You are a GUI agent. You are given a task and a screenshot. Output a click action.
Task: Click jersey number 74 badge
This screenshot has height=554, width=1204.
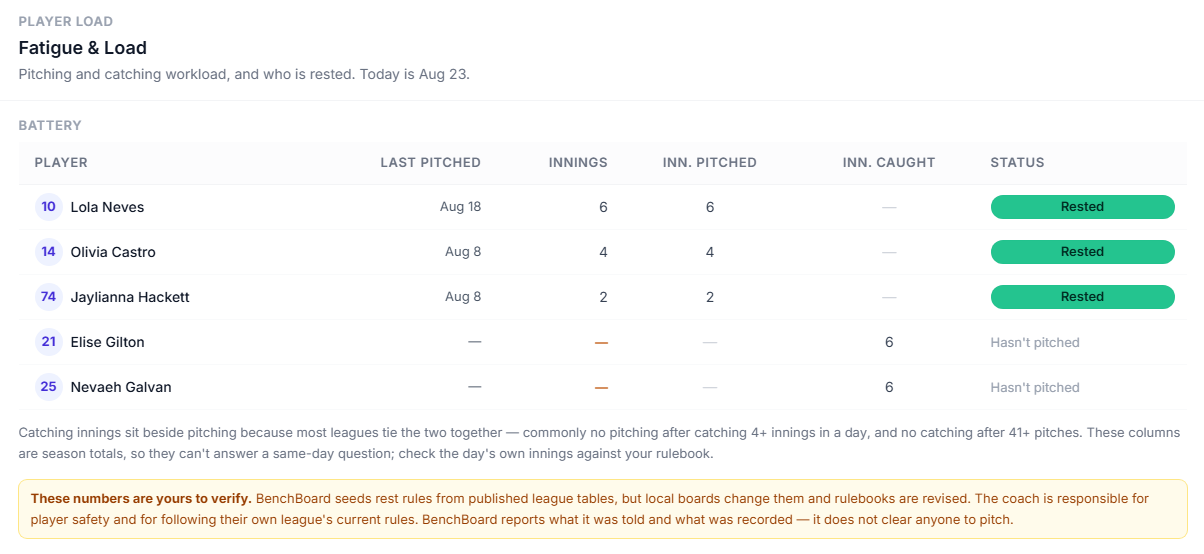click(49, 297)
